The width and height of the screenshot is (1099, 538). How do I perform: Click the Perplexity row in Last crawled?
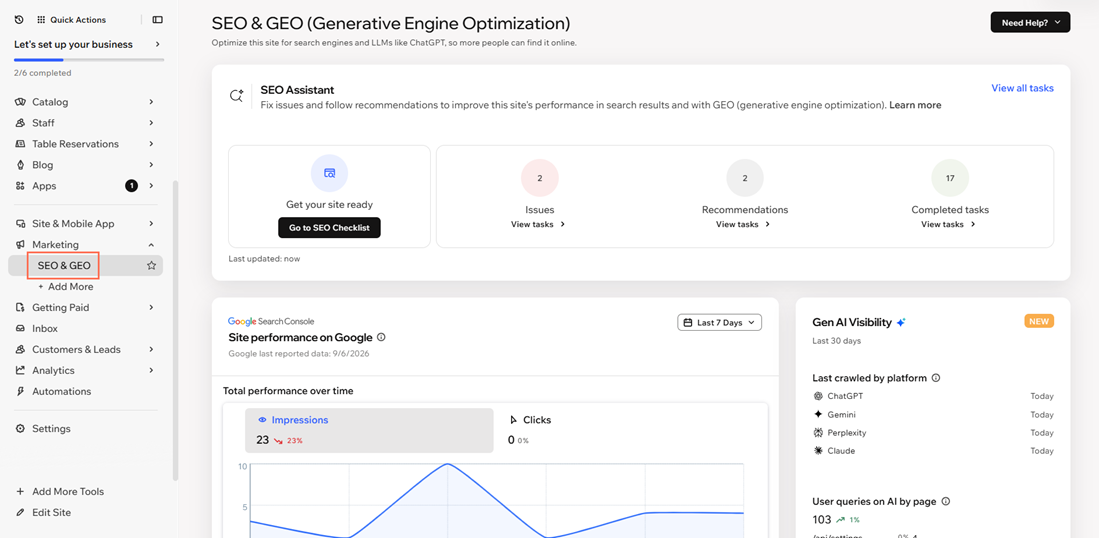pos(933,433)
